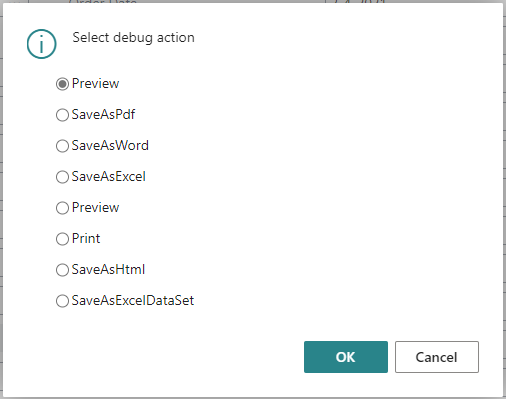Click the Print label text
Image resolution: width=506 pixels, height=399 pixels.
coord(86,238)
